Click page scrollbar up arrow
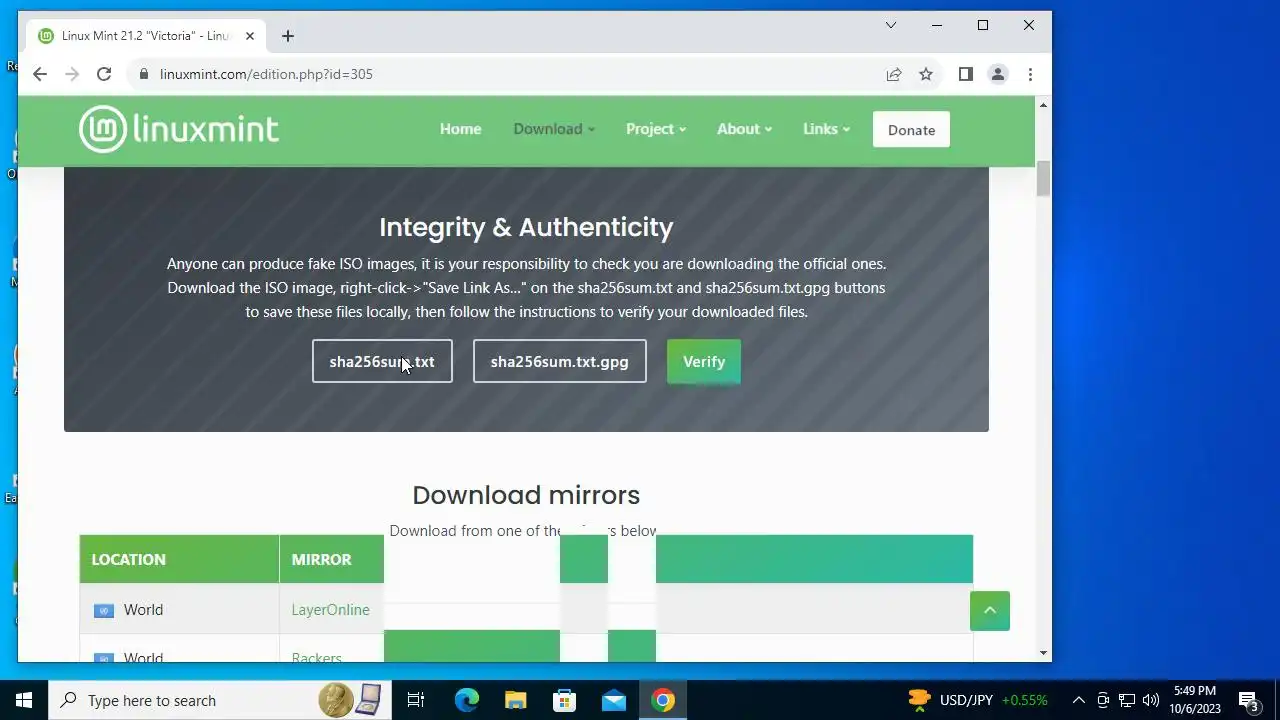Screen dimensions: 1280x720 pos(1044,105)
